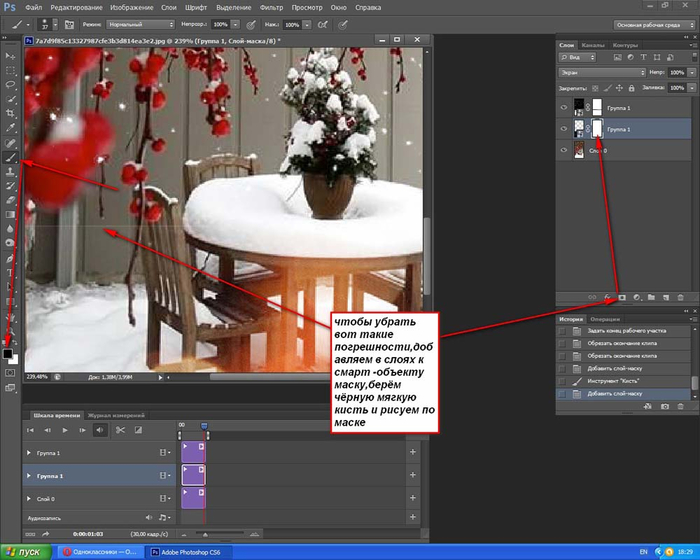Switch to the Каналы tab
Viewport: 700px width, 560px height.
click(593, 45)
